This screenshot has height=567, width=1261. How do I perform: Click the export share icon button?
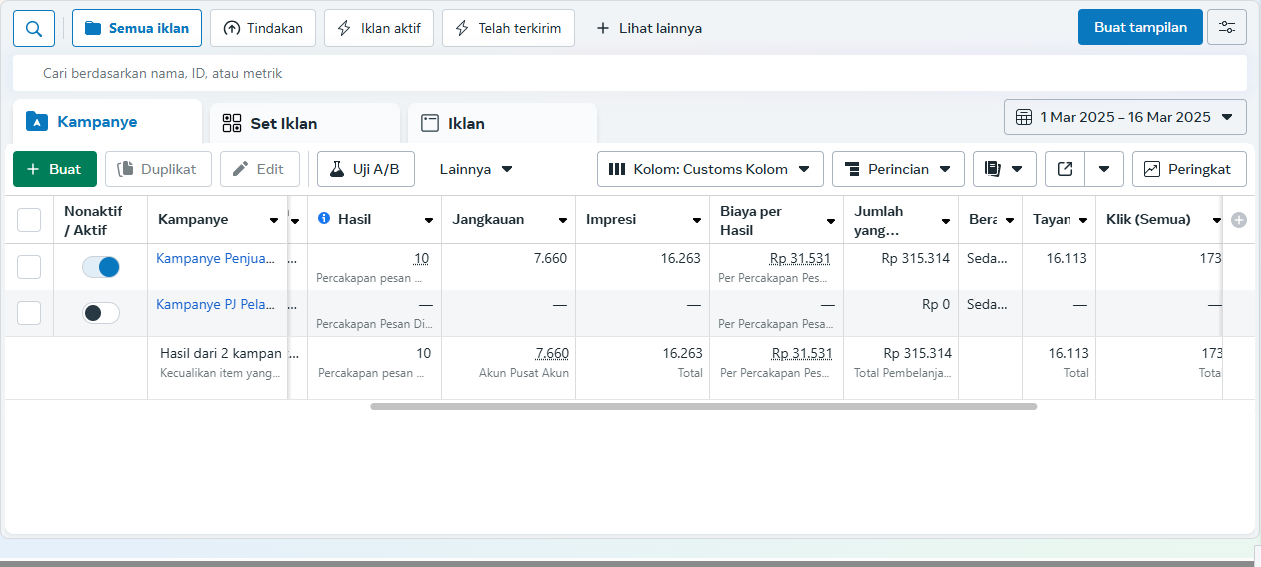tap(1065, 169)
